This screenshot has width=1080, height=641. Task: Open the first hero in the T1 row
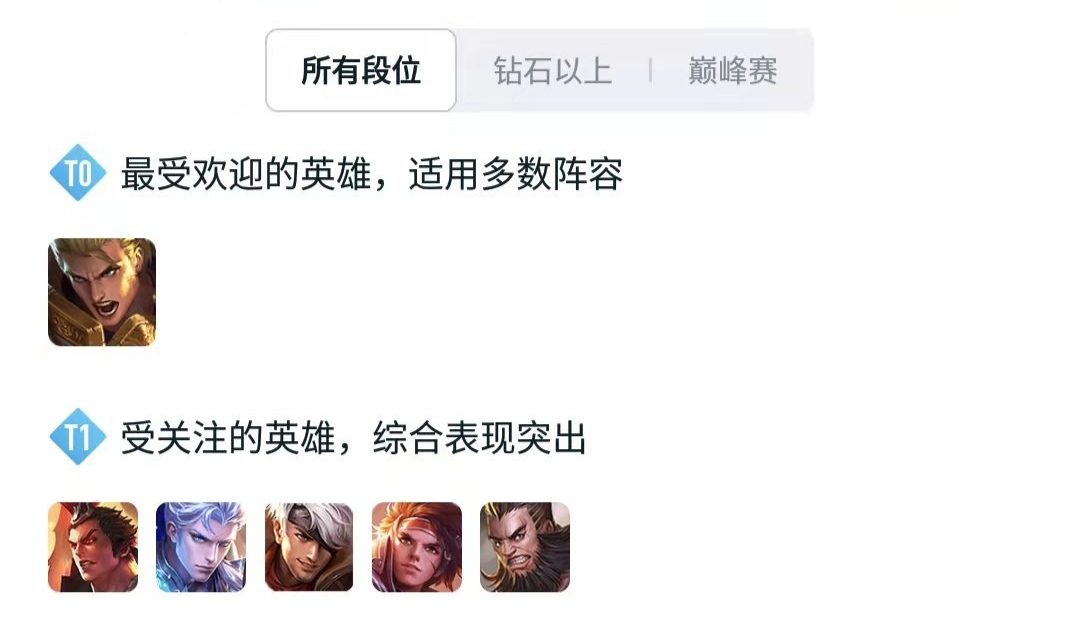[93, 547]
